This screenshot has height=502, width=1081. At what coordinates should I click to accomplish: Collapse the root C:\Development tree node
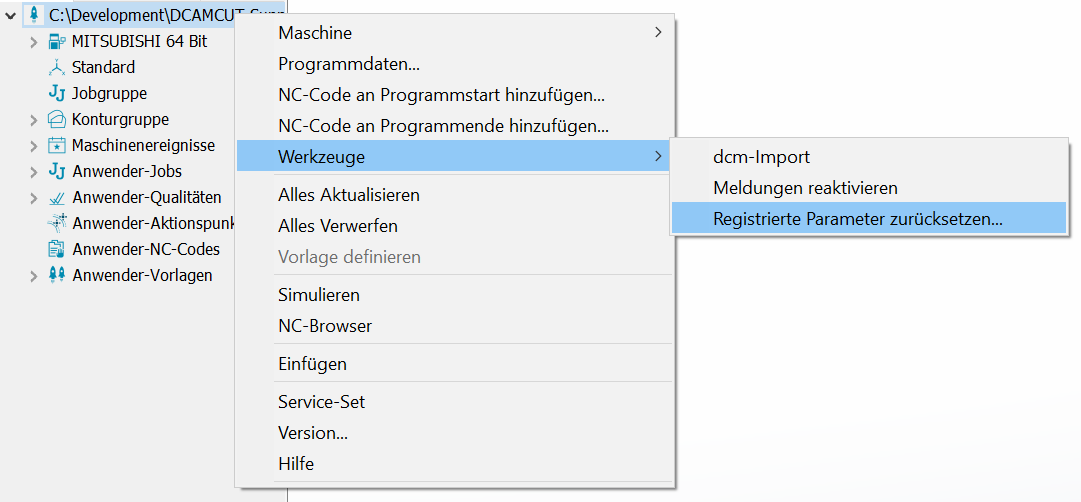[x=11, y=16]
